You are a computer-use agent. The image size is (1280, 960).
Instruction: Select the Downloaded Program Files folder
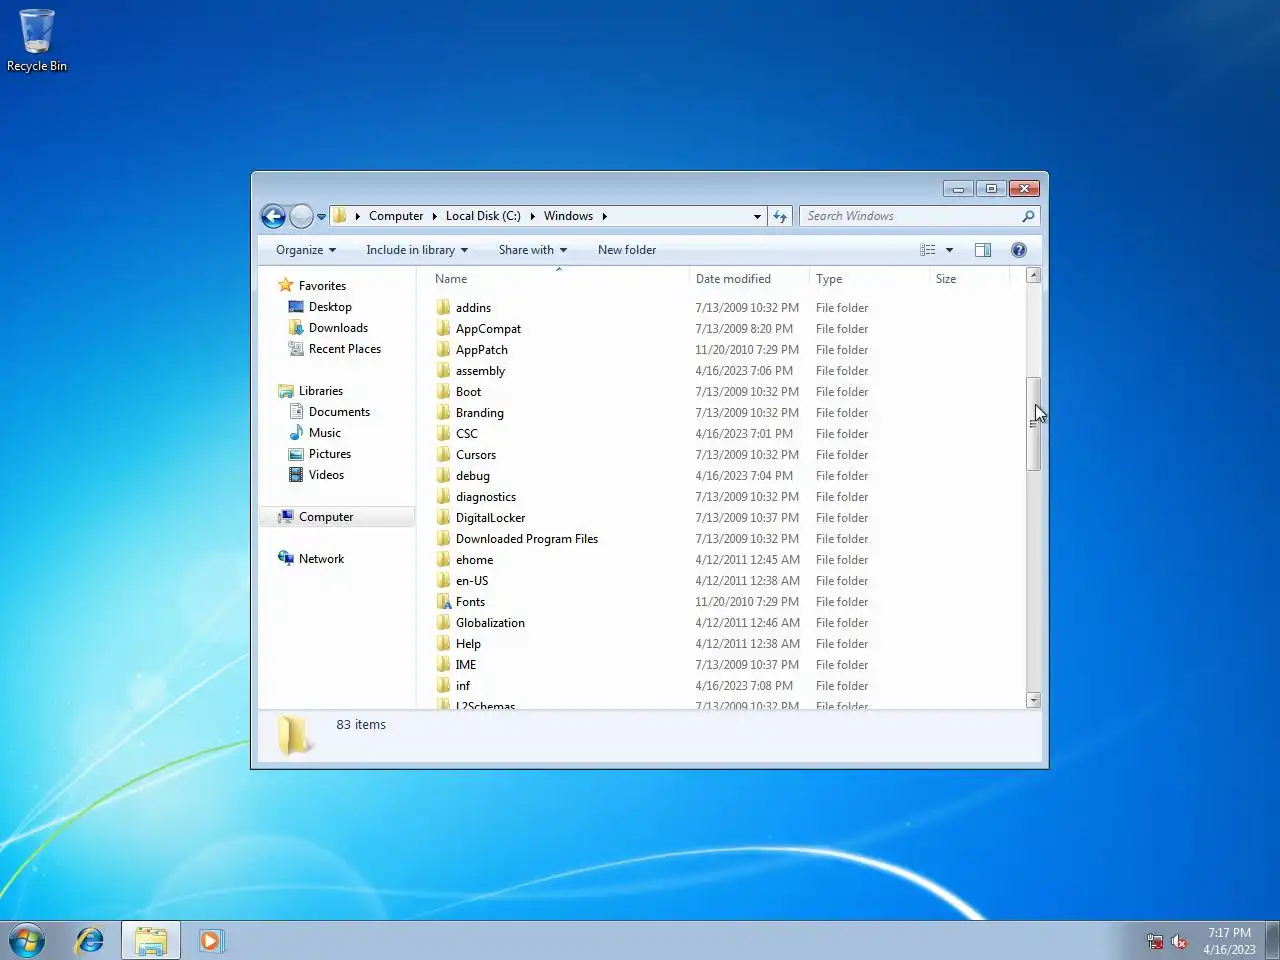point(526,539)
